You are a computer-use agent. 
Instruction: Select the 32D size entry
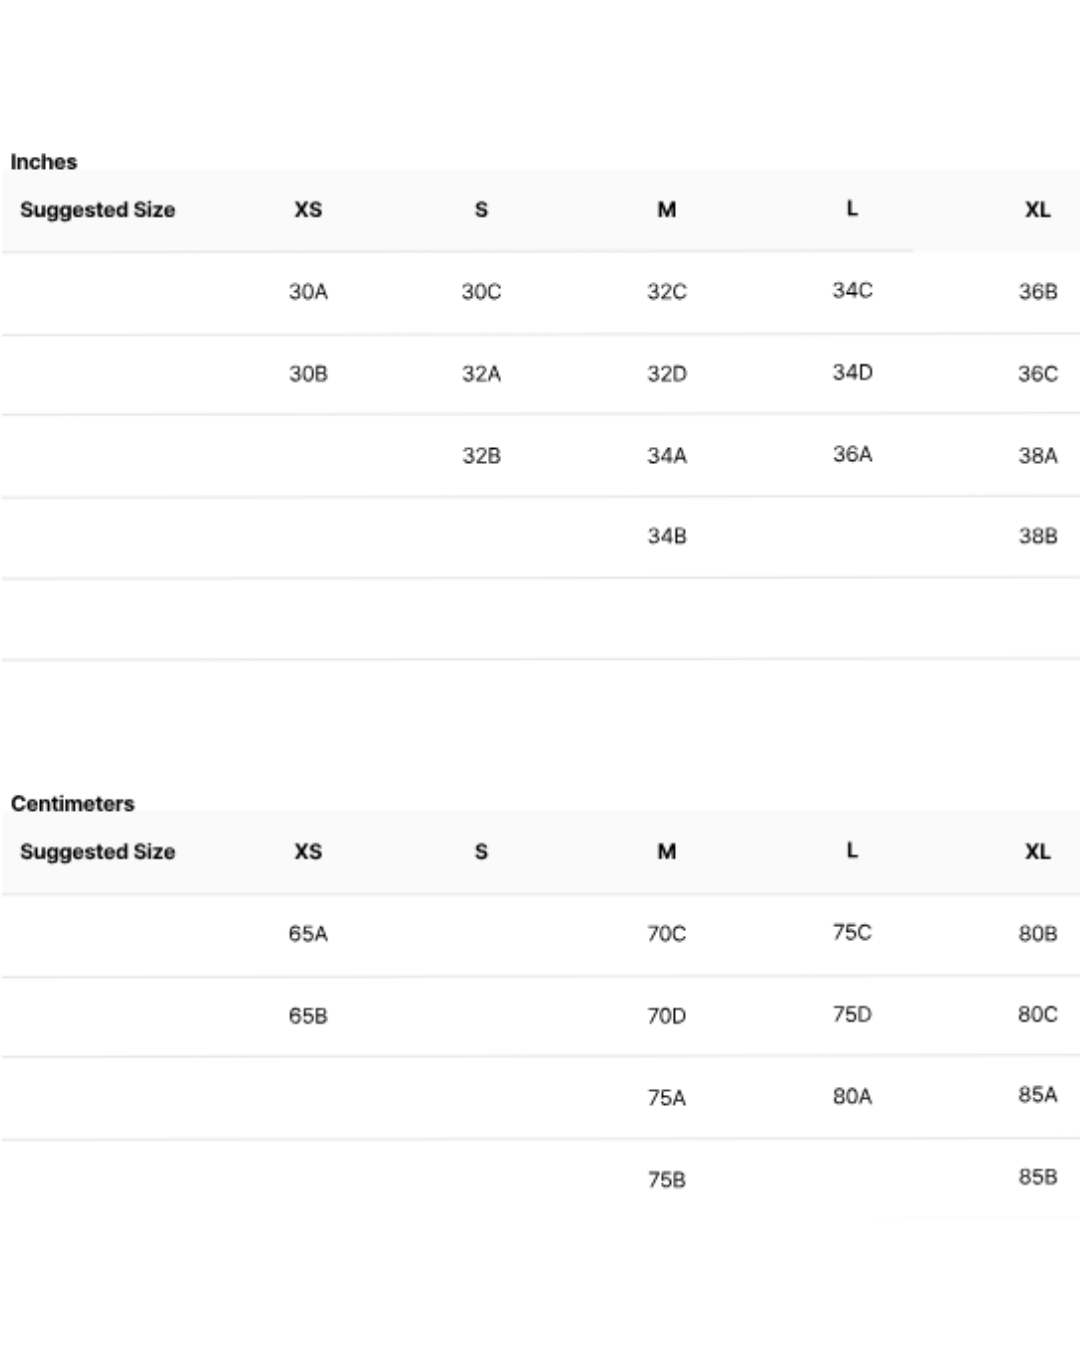[666, 374]
